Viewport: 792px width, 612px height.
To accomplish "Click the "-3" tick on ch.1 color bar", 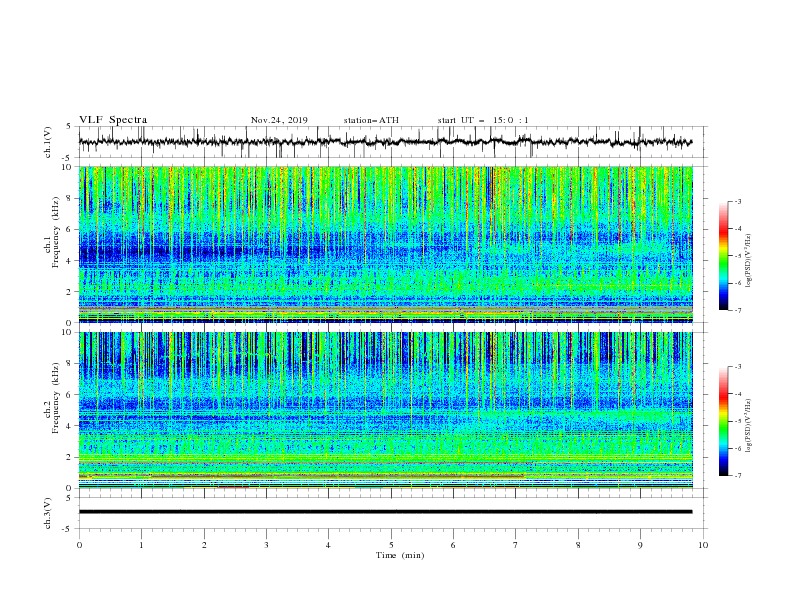I will [x=737, y=201].
